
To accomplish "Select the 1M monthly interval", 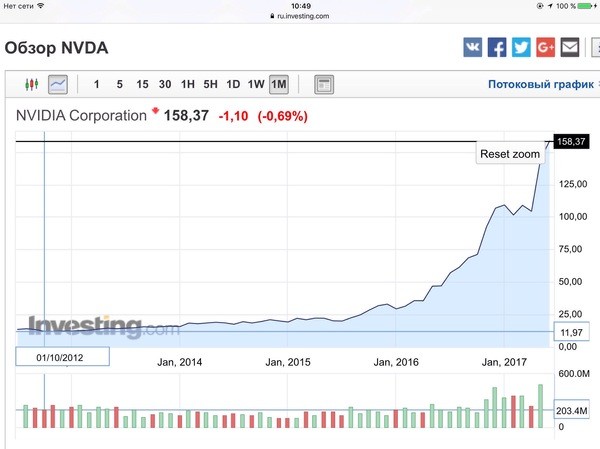I will pyautogui.click(x=279, y=84).
